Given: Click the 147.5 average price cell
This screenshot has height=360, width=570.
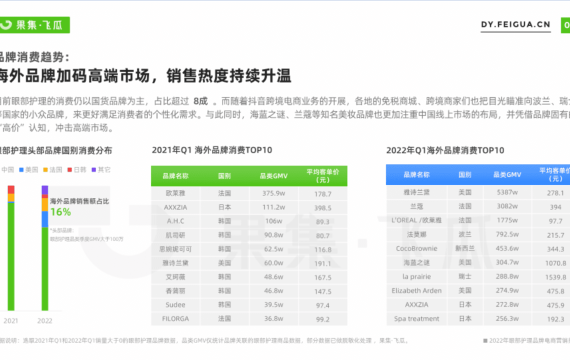Looking at the screenshot, I should [x=323, y=292].
